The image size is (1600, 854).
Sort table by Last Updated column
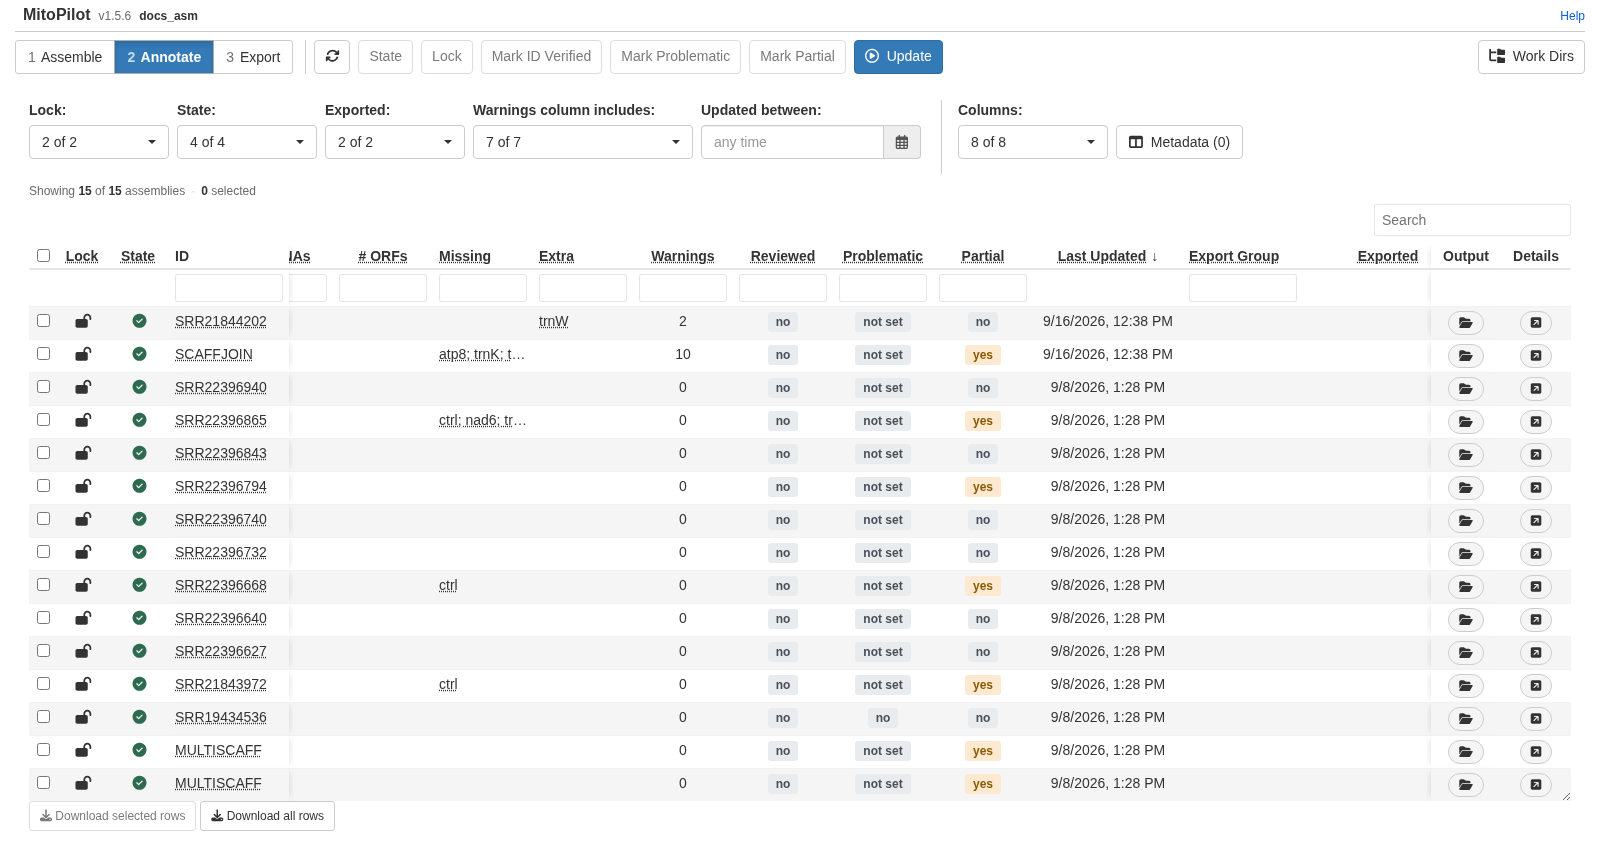[1107, 256]
